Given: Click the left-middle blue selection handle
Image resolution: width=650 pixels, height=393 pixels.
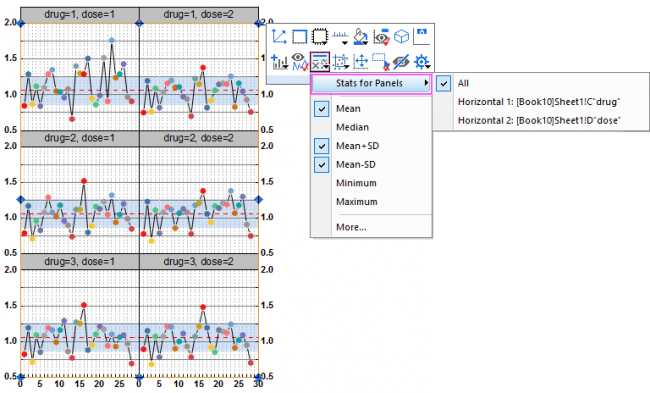Looking at the screenshot, I should tap(20, 200).
